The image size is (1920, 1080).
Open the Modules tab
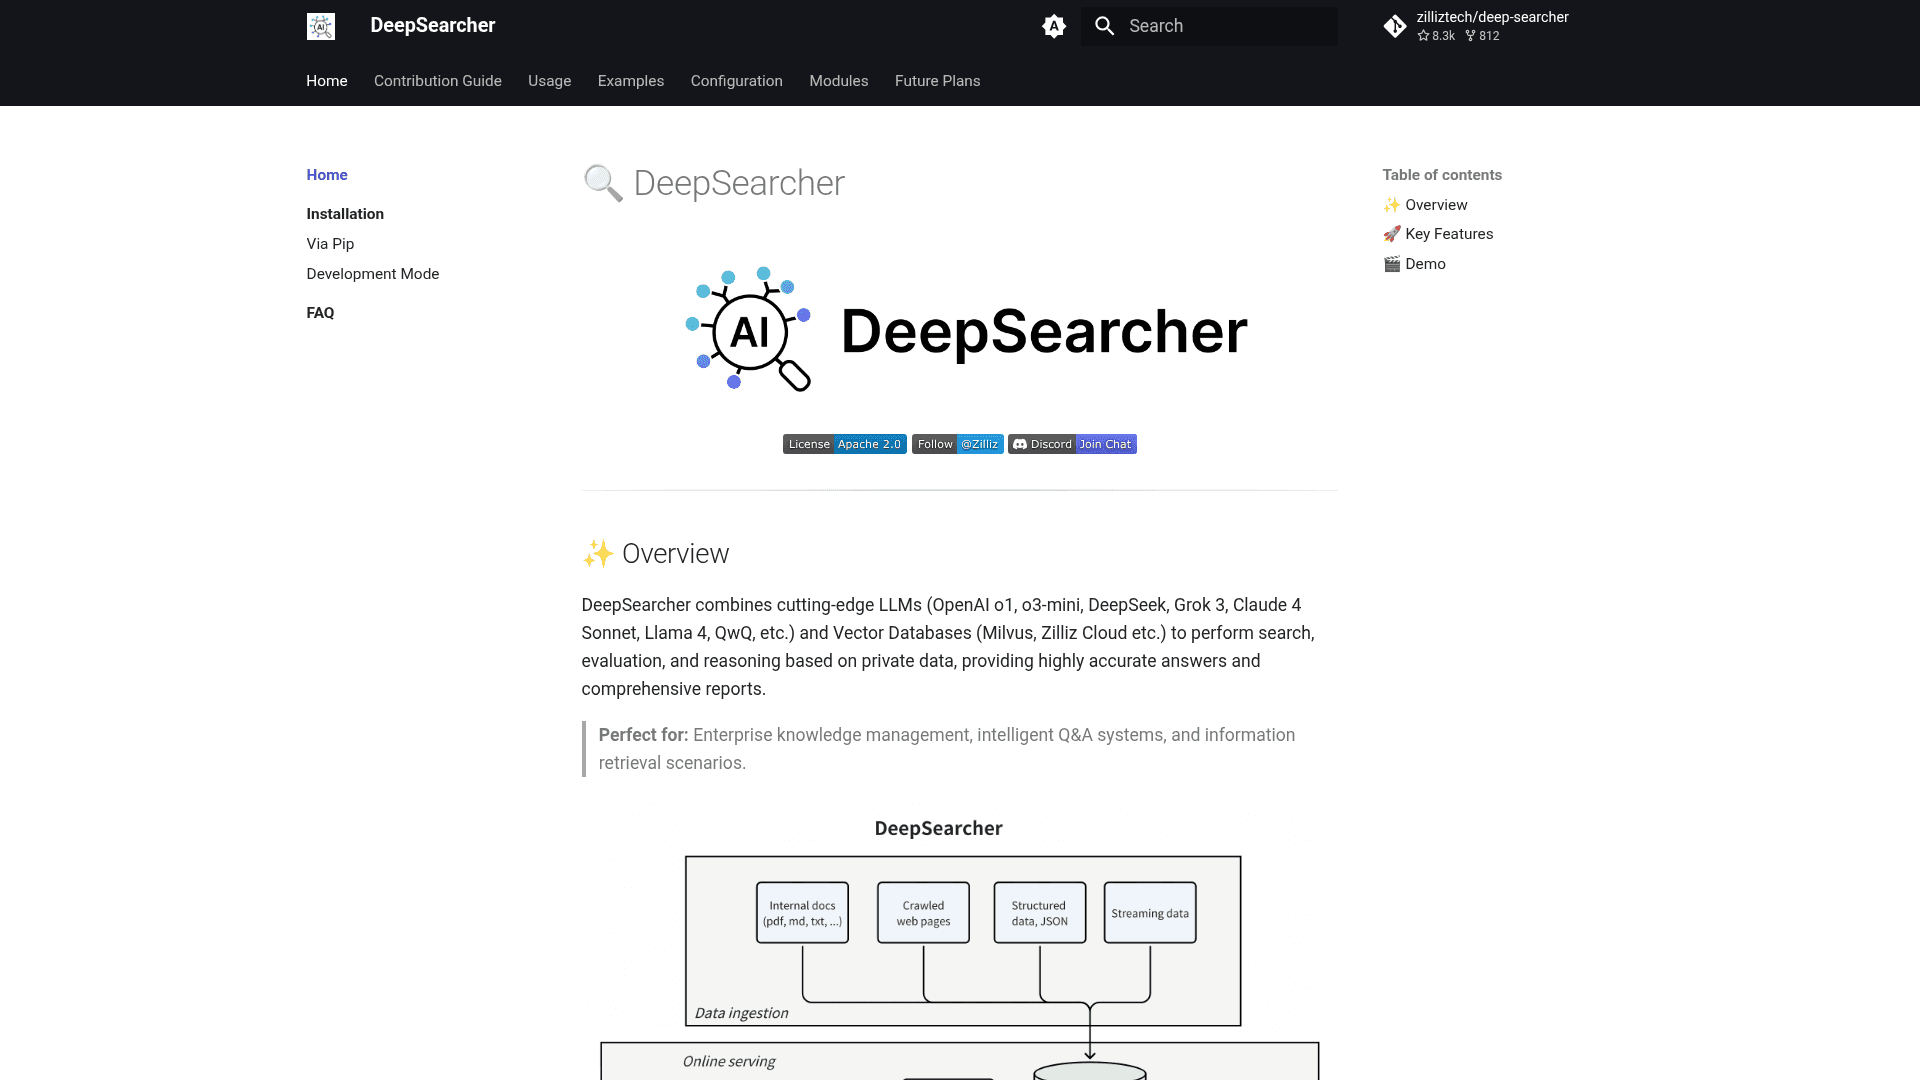(839, 81)
